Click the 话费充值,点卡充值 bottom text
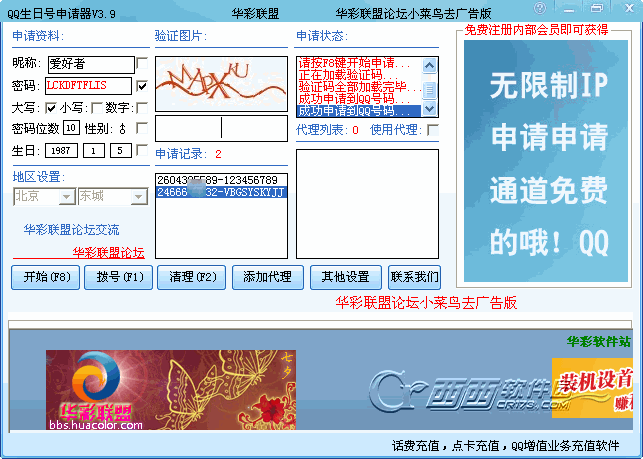The image size is (643, 459). pos(505,445)
